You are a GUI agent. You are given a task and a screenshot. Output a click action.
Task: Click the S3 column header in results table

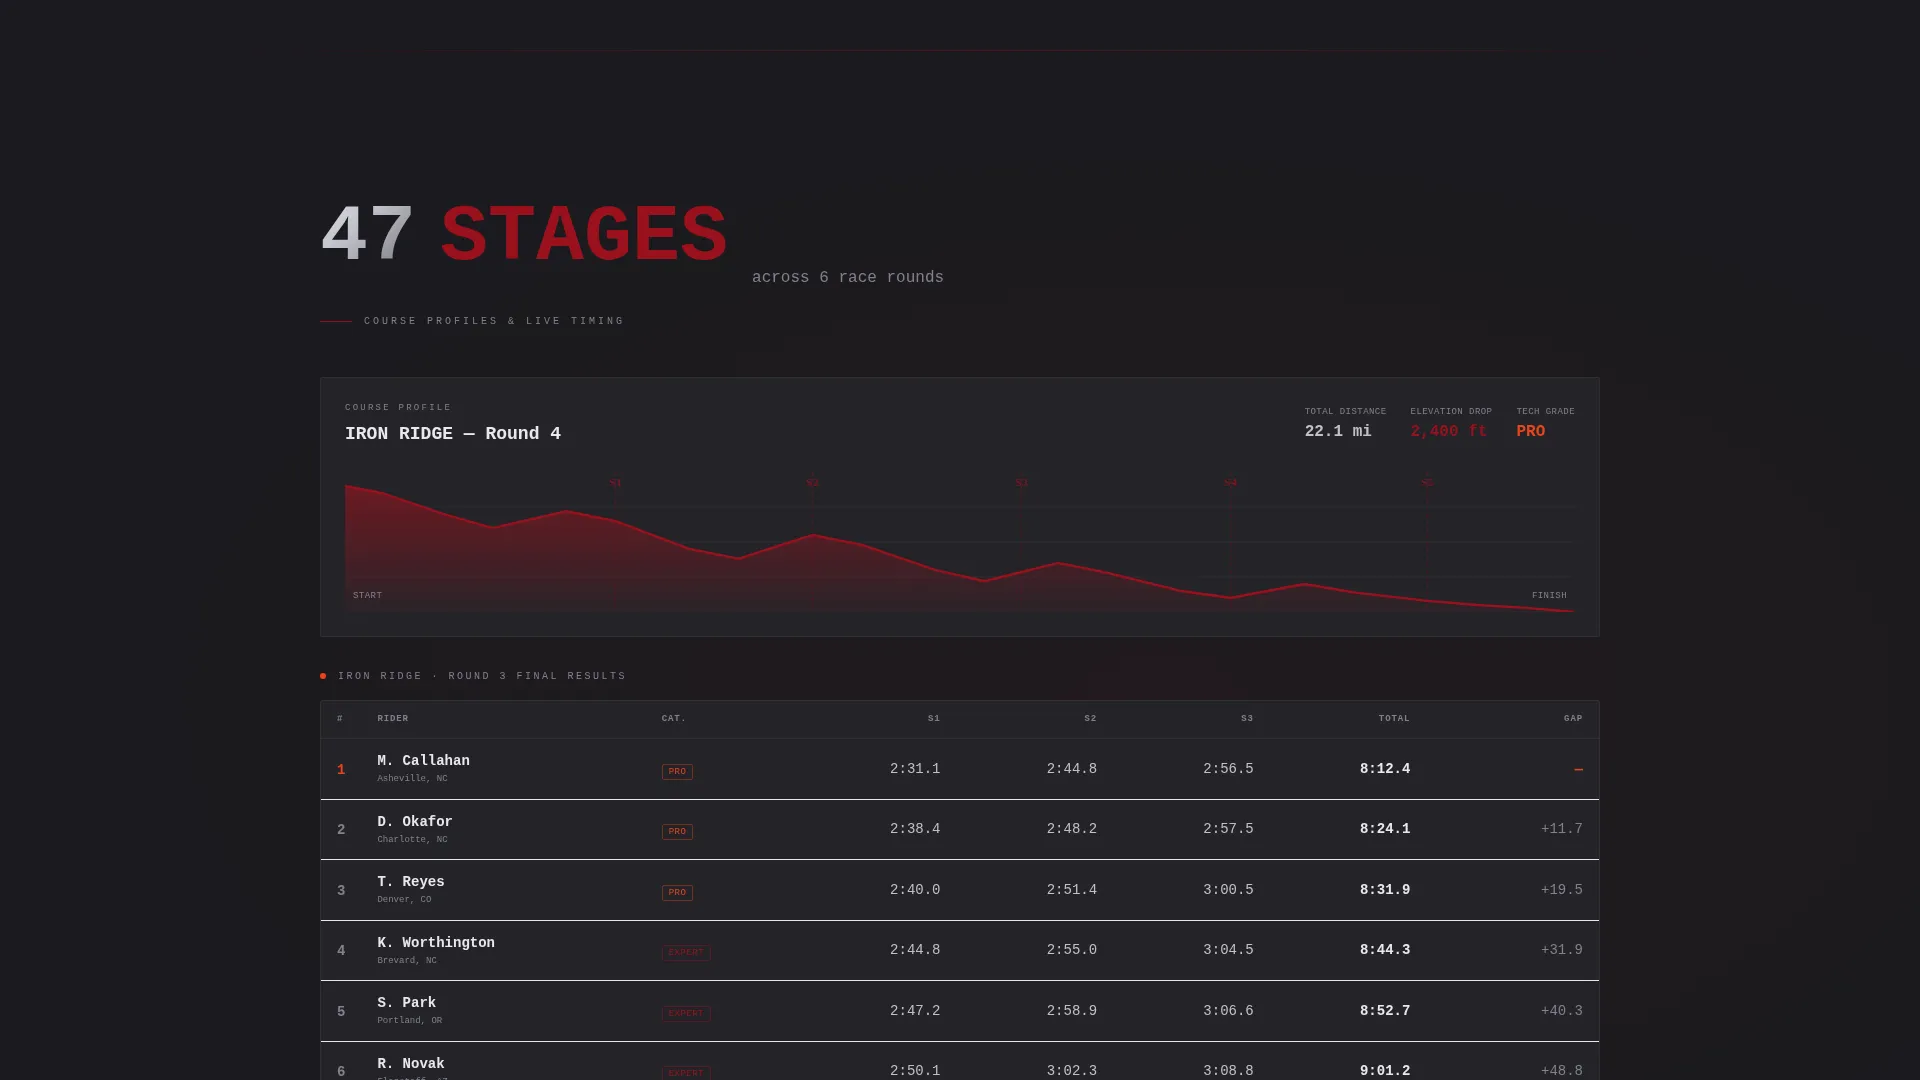coord(1247,718)
